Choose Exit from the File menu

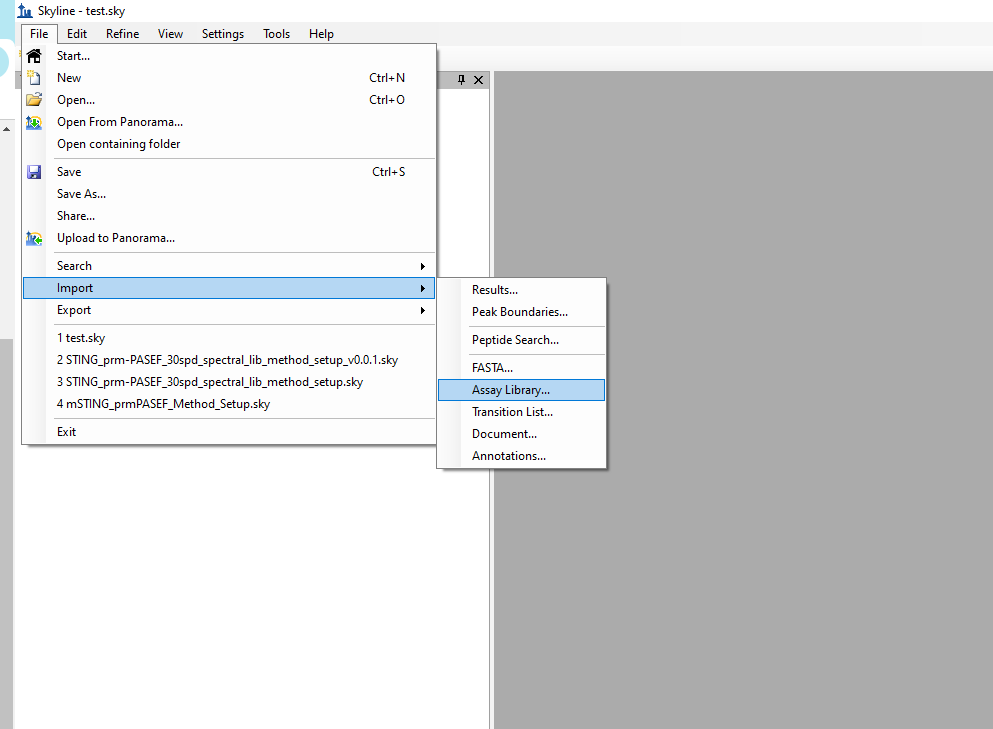point(66,432)
